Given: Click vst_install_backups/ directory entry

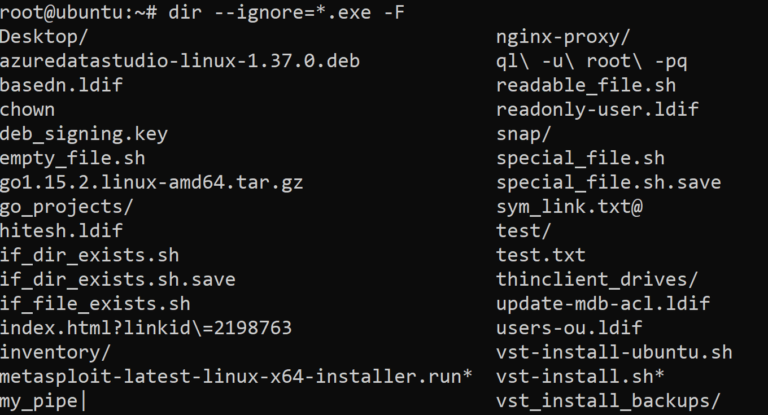Looking at the screenshot, I should (x=608, y=401).
